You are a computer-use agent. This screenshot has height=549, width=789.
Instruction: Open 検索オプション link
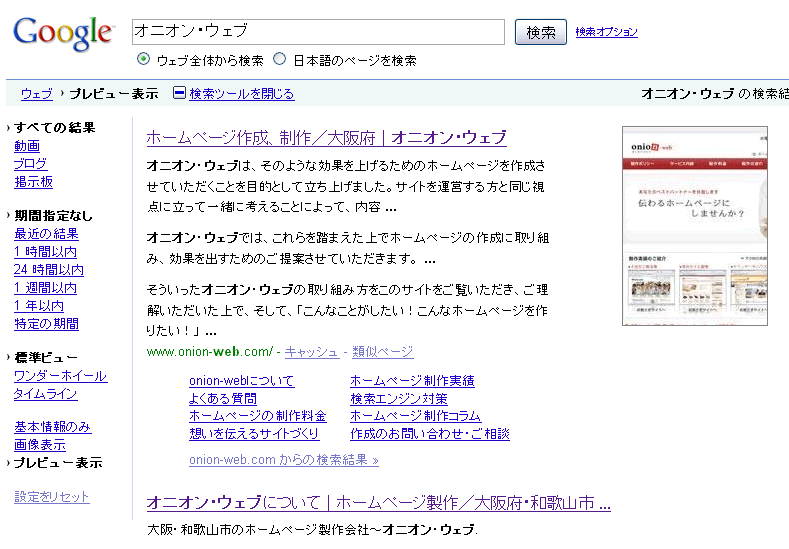606,32
